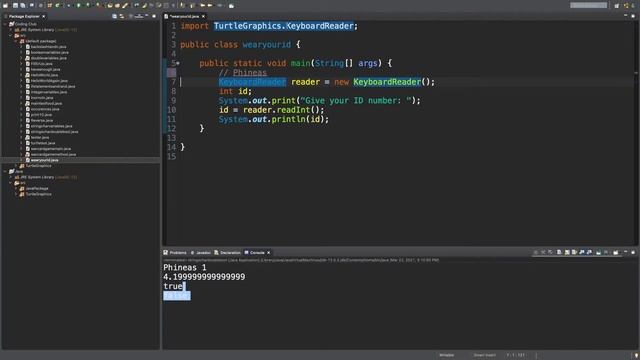Select doublevariables.java in Package Explorer
Viewport: 640px width, 360px height.
49,58
